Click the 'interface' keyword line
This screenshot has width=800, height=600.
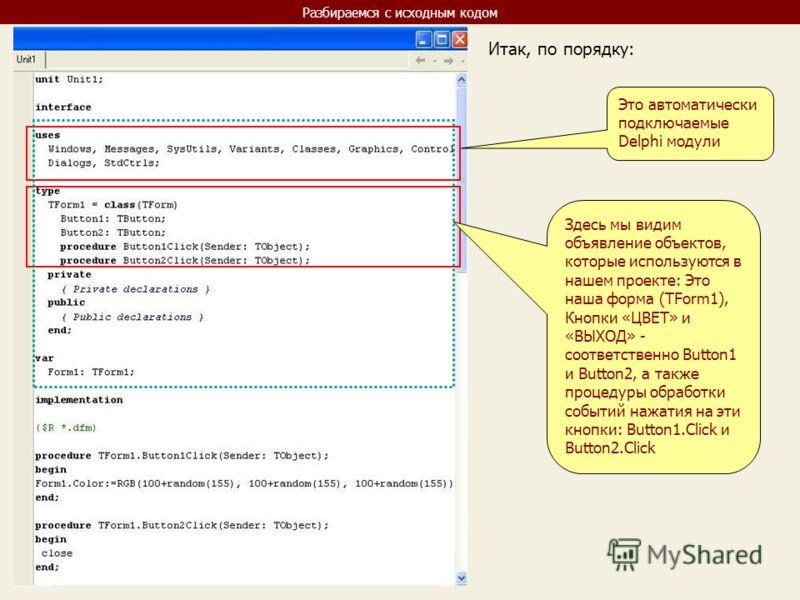[x=63, y=107]
